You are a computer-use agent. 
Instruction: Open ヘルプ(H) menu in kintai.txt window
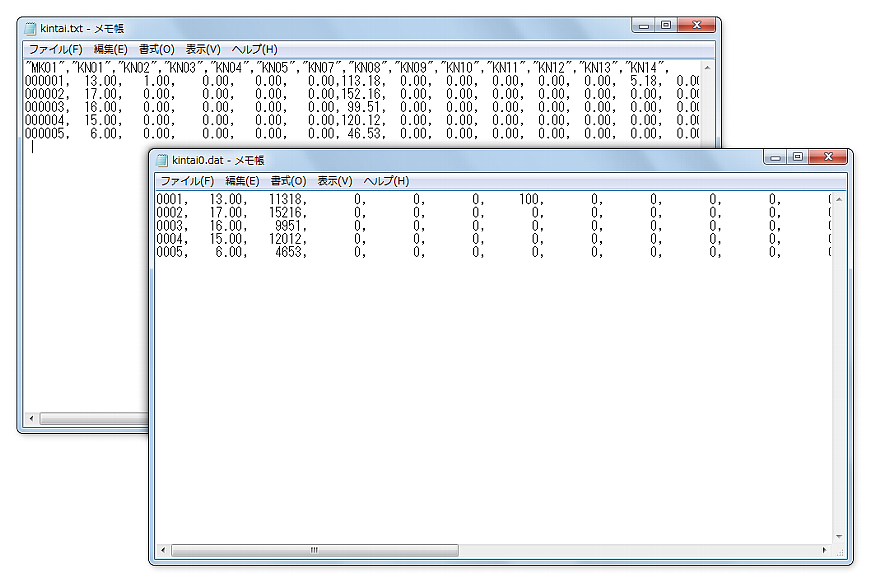[254, 49]
